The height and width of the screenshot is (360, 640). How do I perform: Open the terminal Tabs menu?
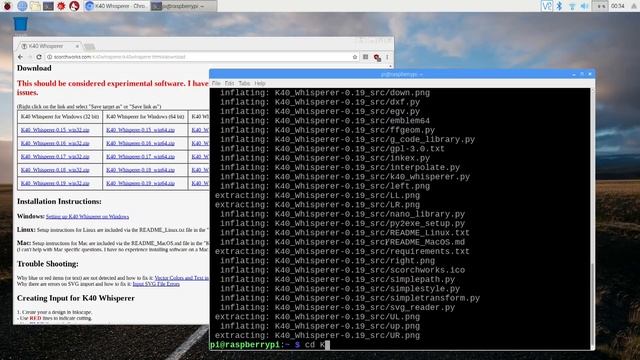(244, 83)
